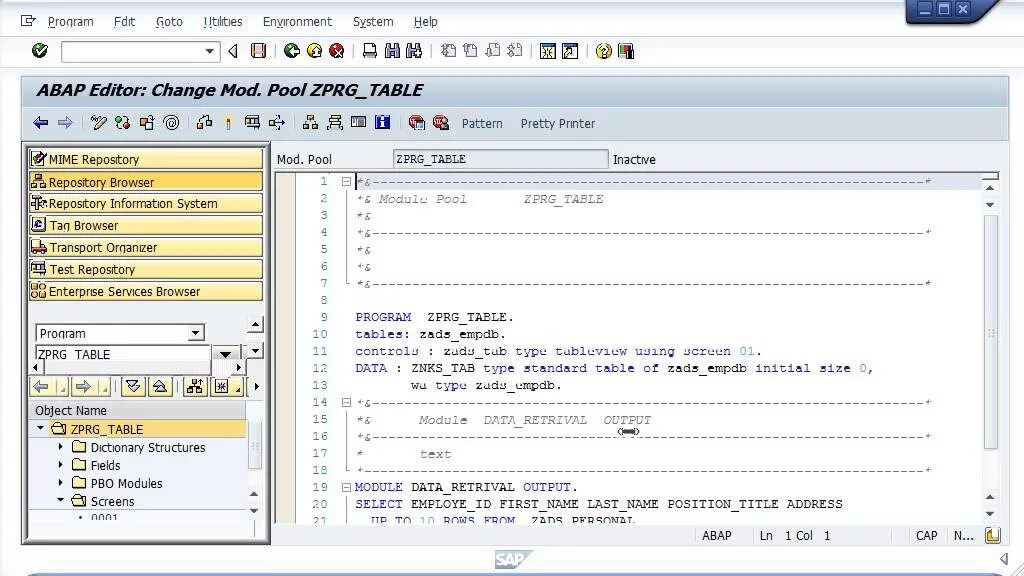Image resolution: width=1024 pixels, height=576 pixels.
Task: Open the Utilities menu
Action: coord(223,22)
